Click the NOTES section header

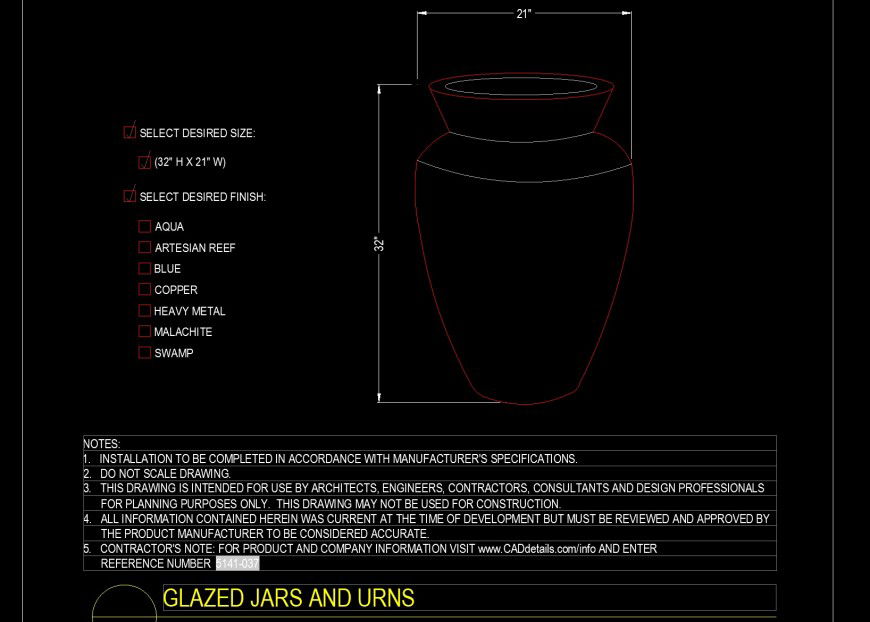pyautogui.click(x=98, y=443)
